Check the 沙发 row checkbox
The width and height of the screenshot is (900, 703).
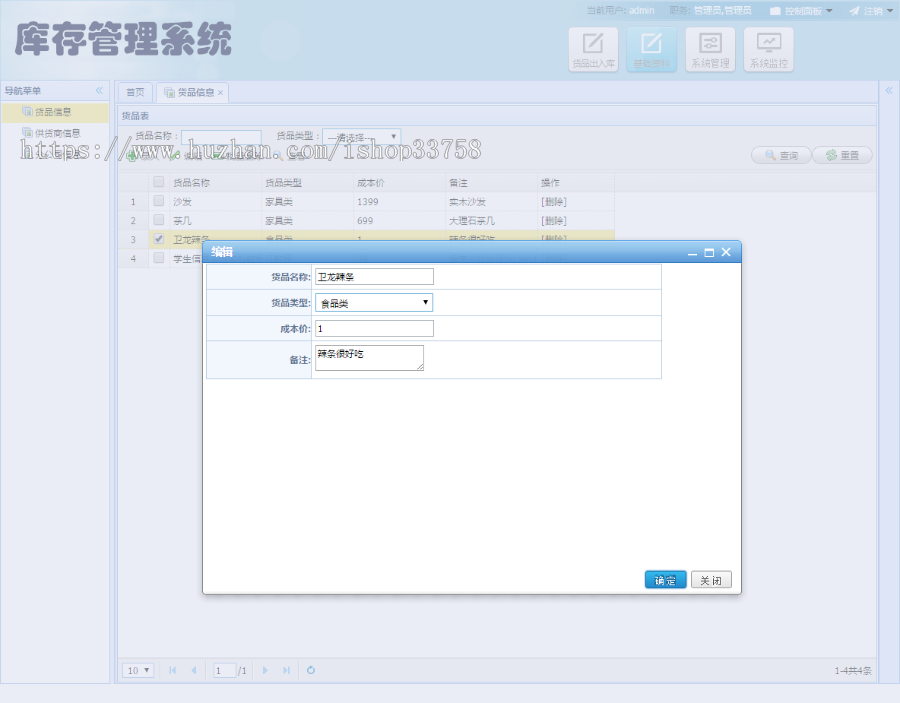click(158, 201)
